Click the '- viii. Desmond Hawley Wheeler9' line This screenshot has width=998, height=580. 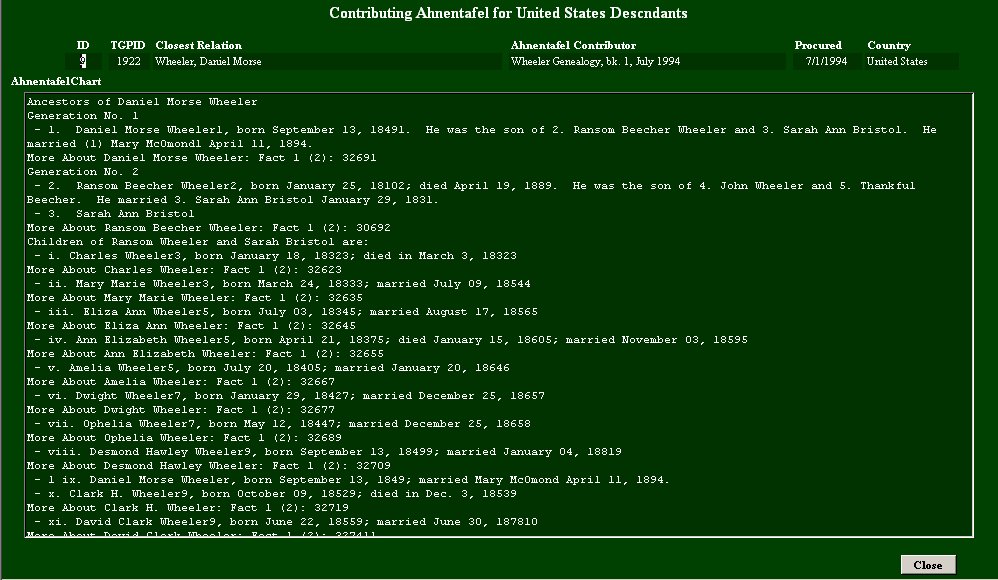(x=328, y=452)
